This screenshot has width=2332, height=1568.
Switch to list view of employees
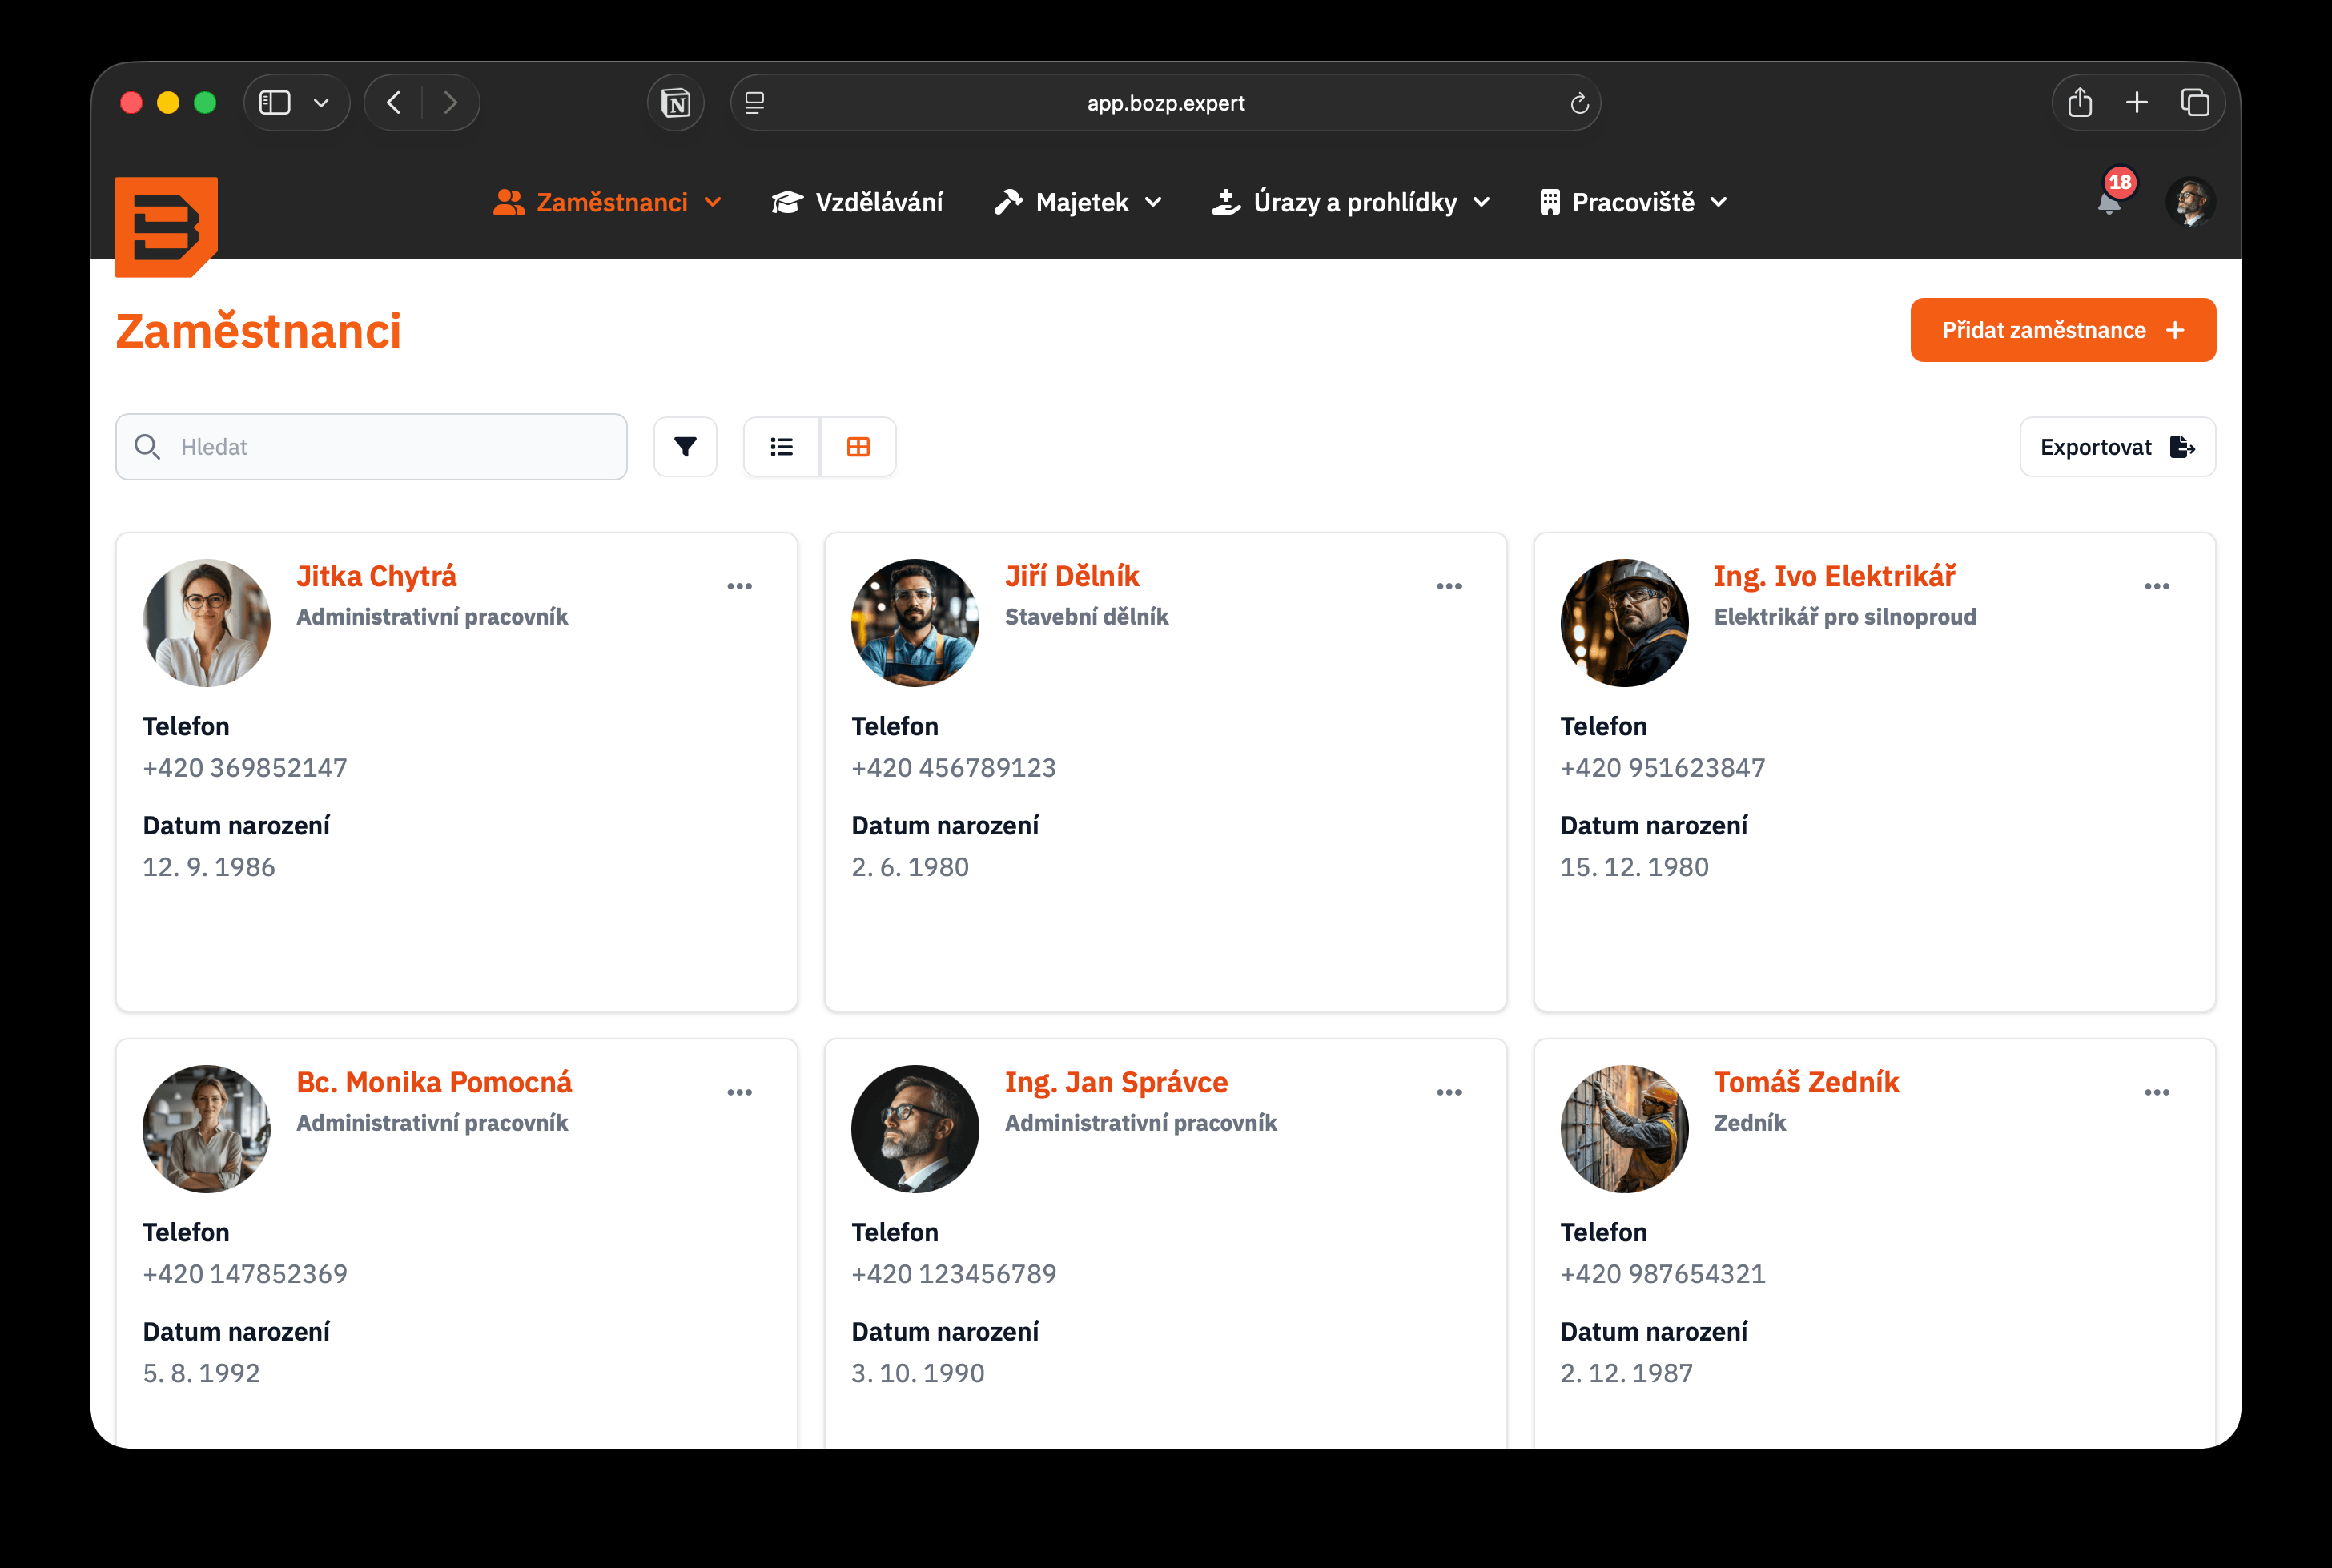(x=781, y=447)
